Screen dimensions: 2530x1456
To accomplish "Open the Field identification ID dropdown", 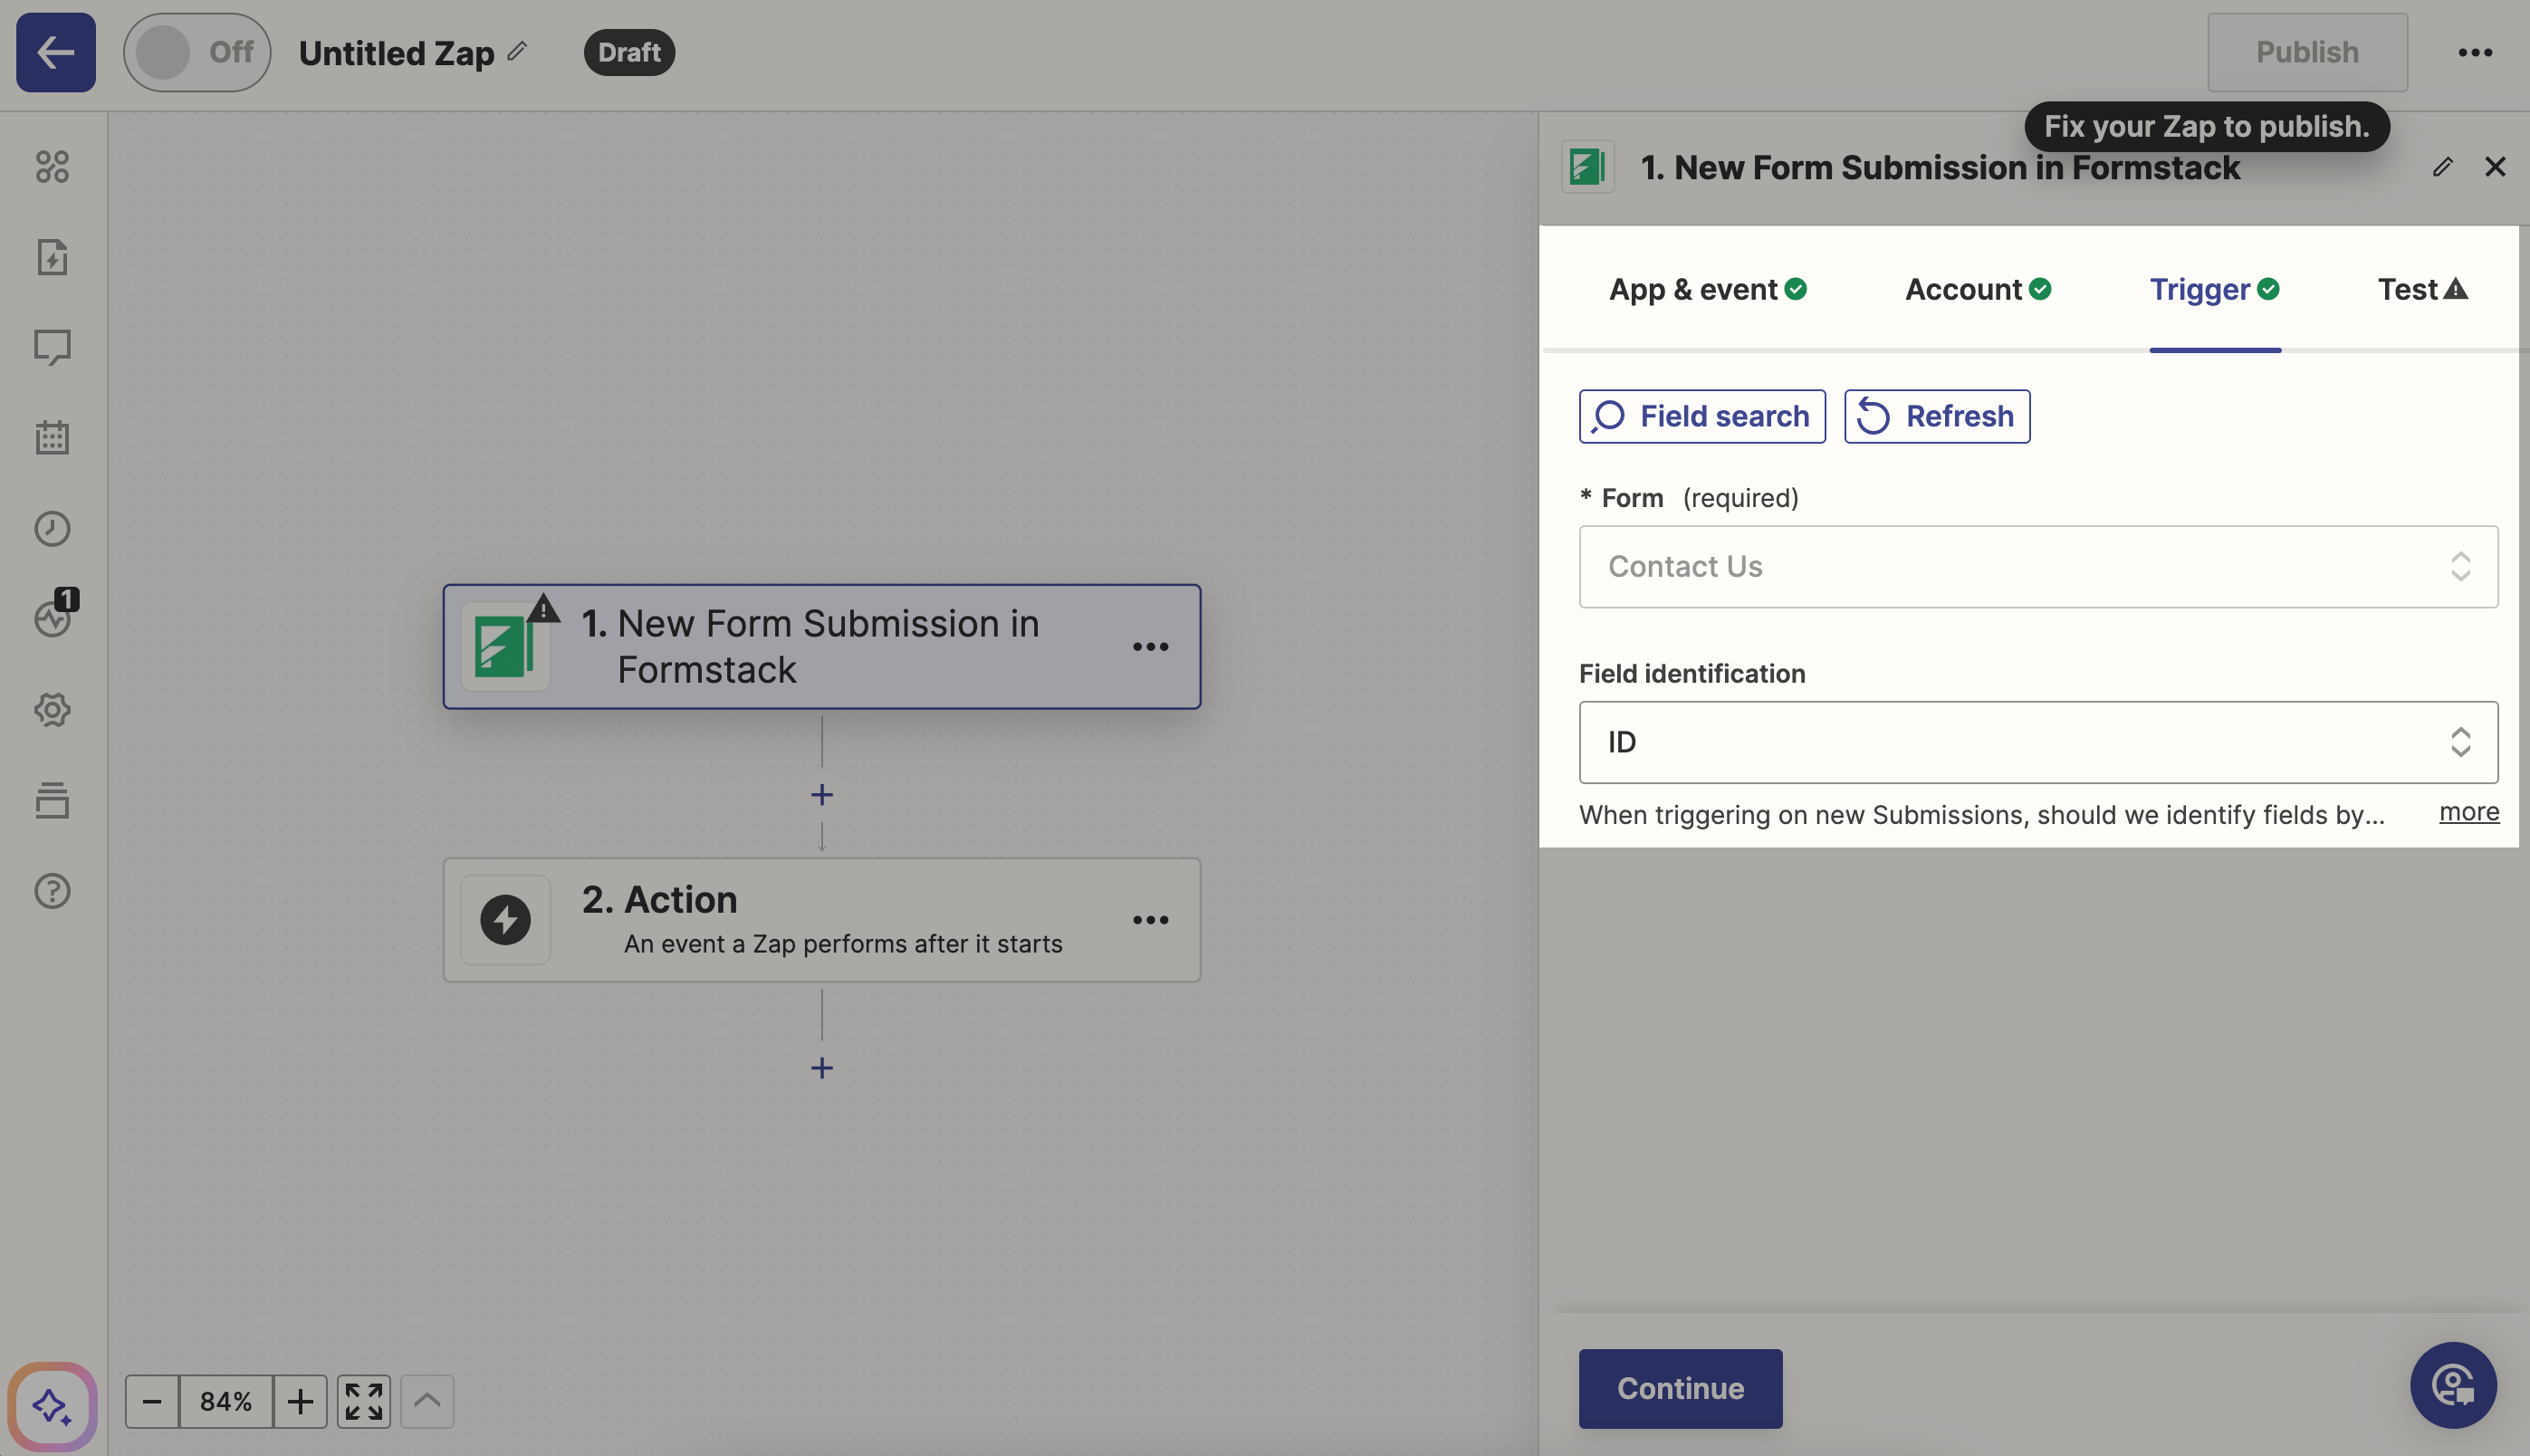I will pyautogui.click(x=2037, y=742).
